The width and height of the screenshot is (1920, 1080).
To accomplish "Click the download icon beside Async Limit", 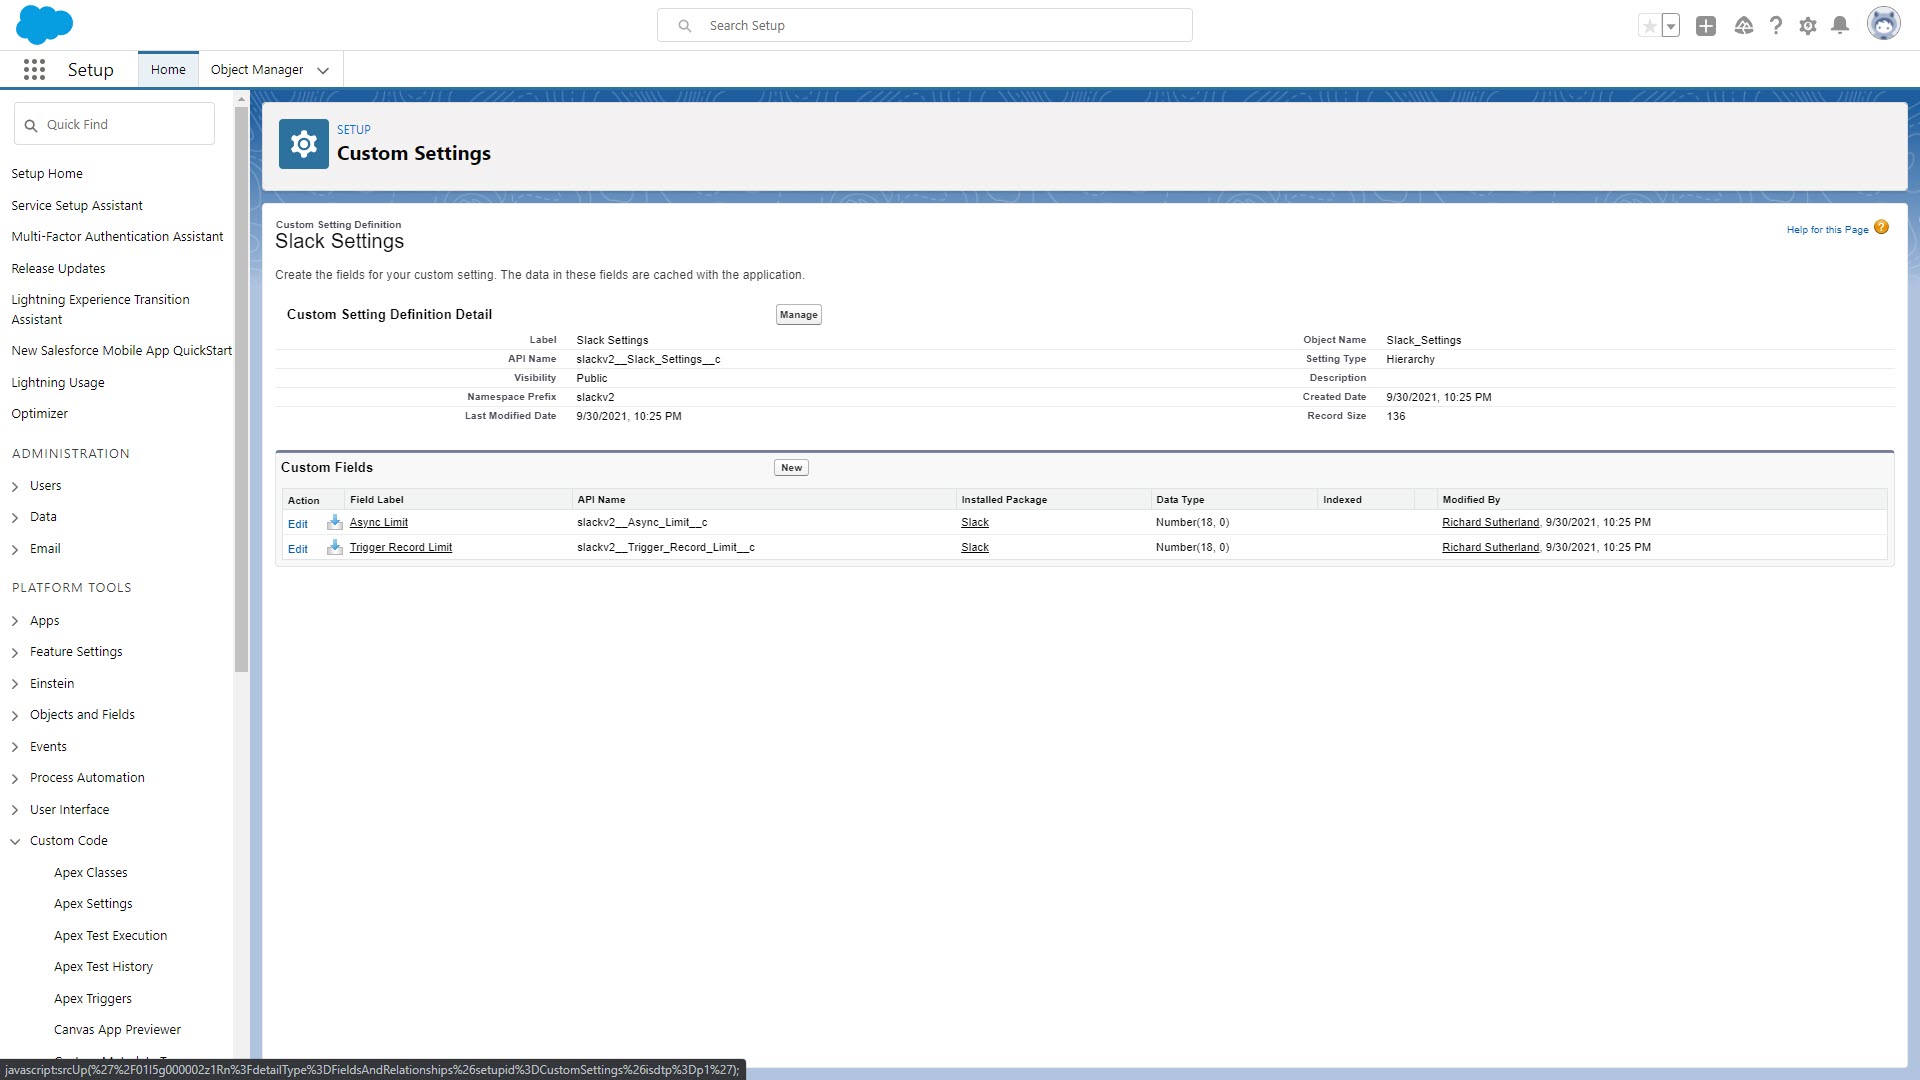I will point(335,522).
